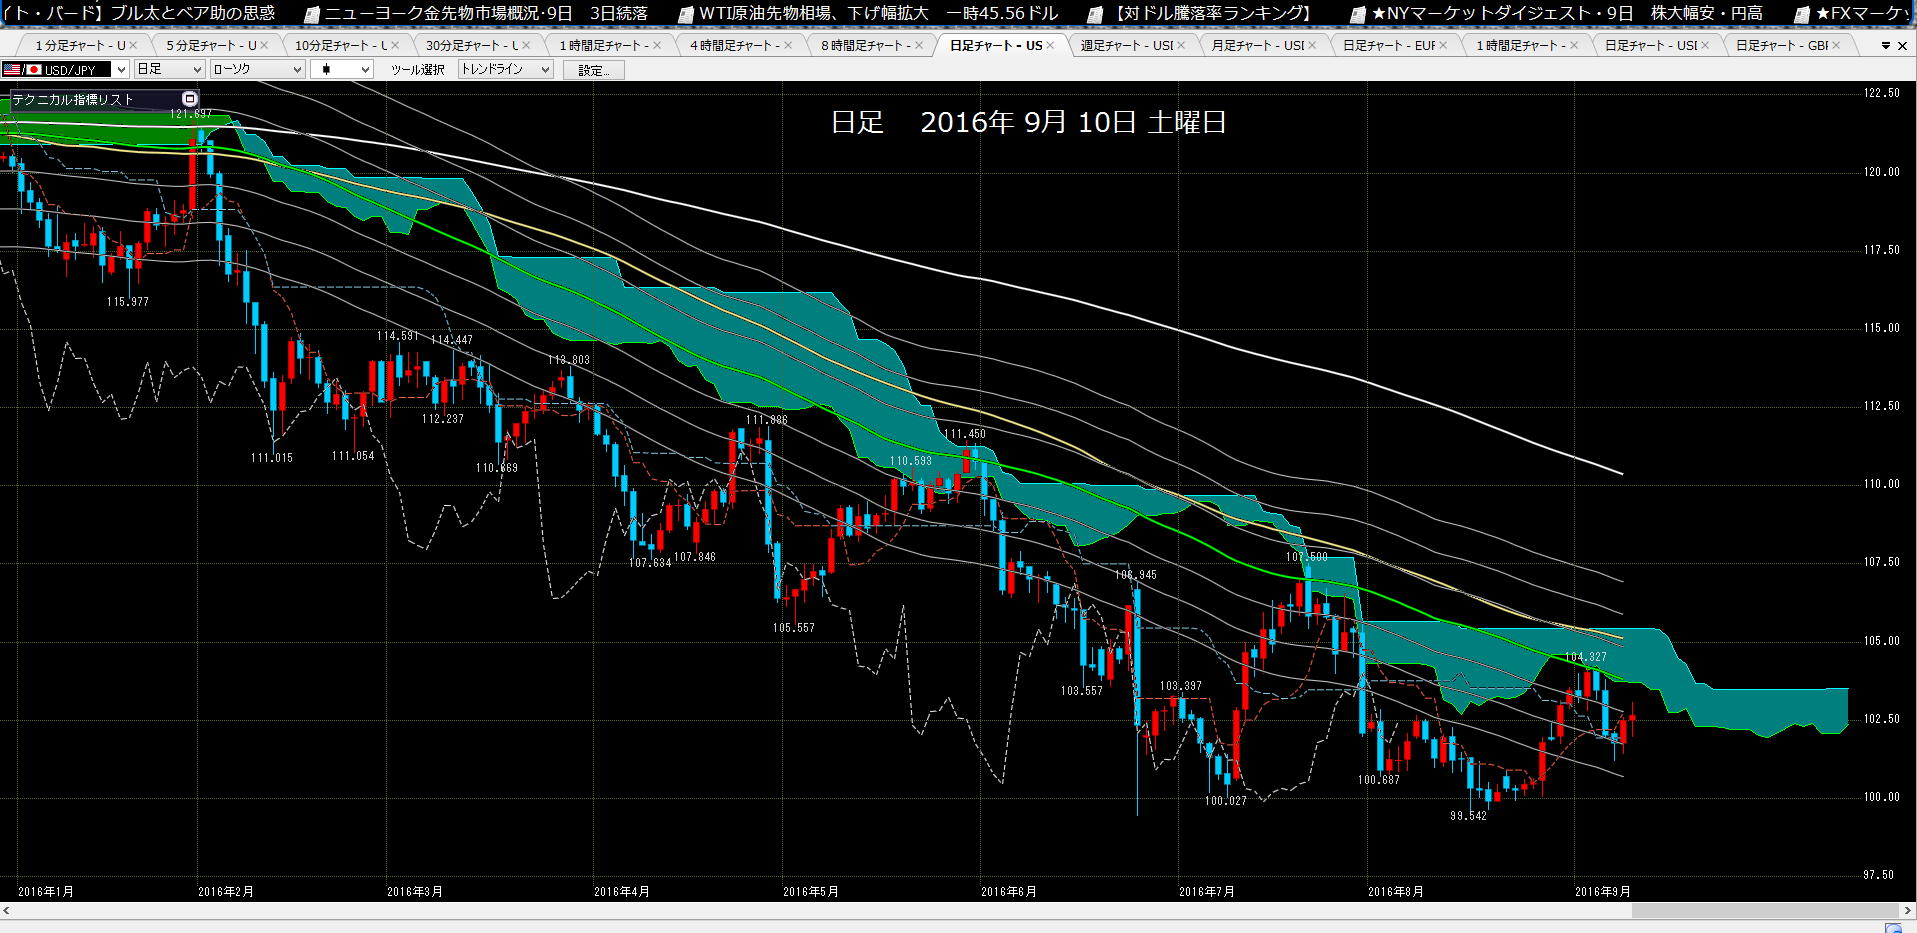This screenshot has height=933, width=1917.
Task: Open the USD/JPY currency pair dropdown
Action: tap(121, 70)
